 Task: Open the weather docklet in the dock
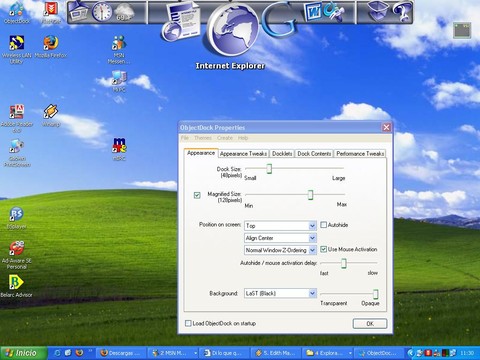click(124, 13)
